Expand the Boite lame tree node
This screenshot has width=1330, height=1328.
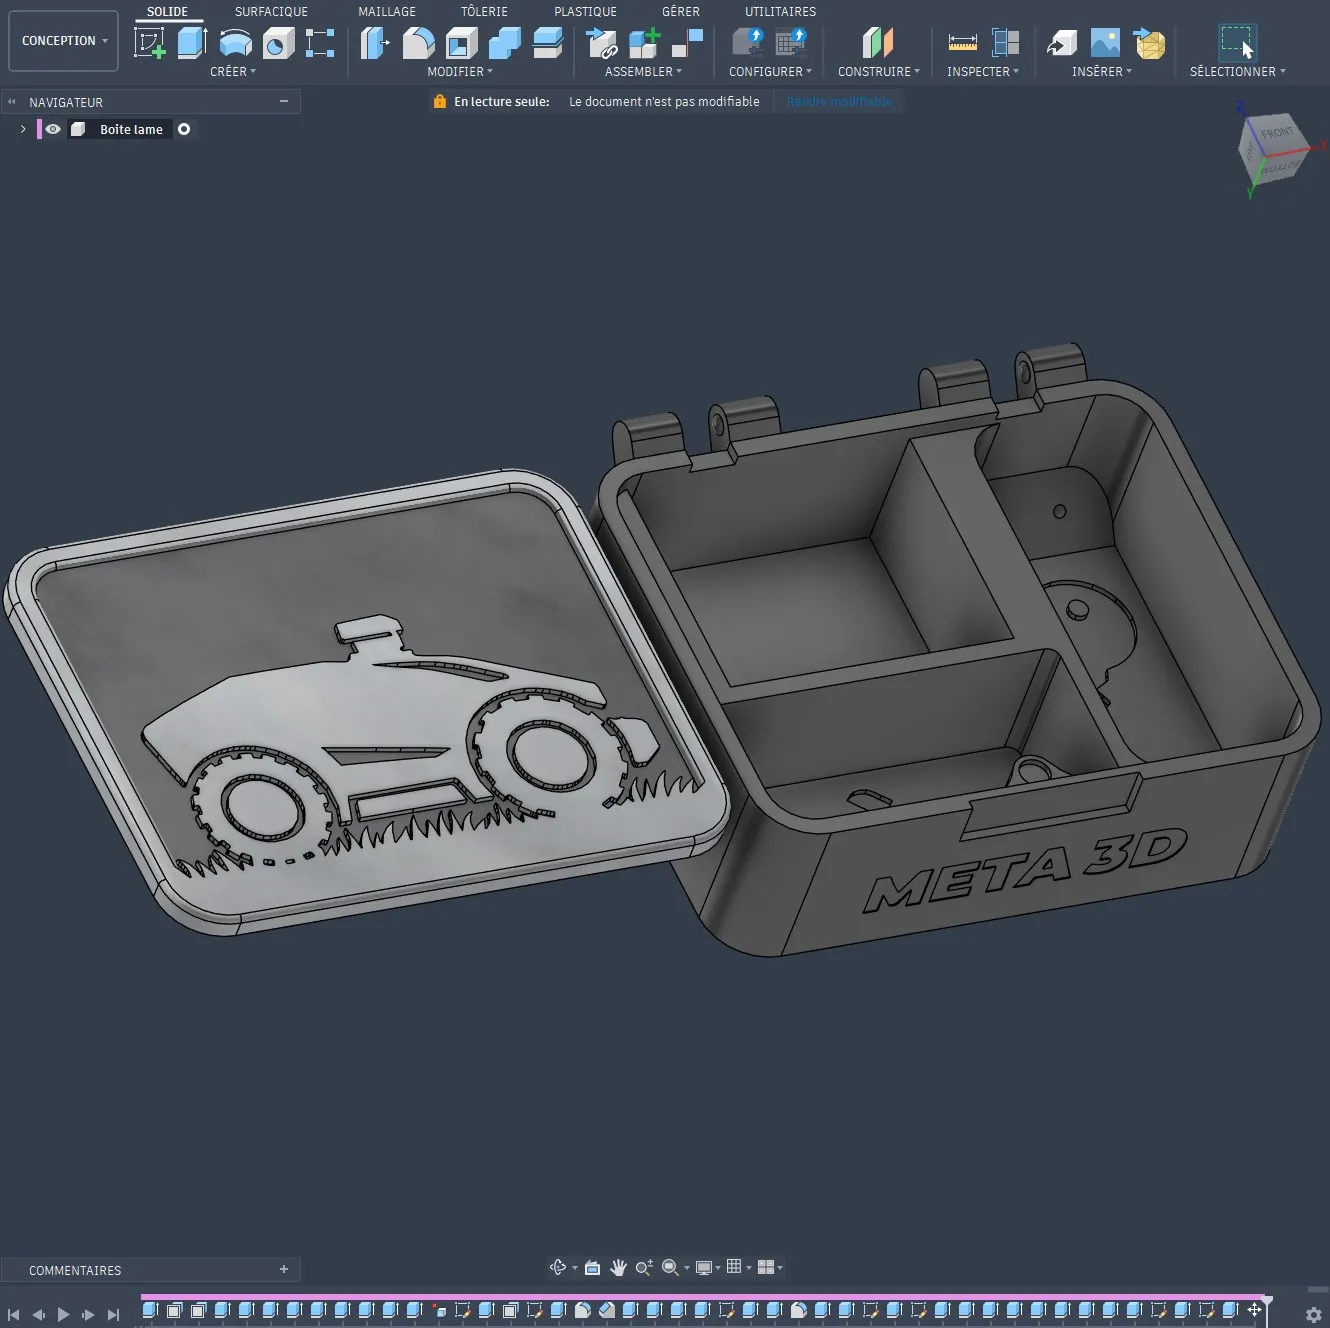[x=23, y=129]
